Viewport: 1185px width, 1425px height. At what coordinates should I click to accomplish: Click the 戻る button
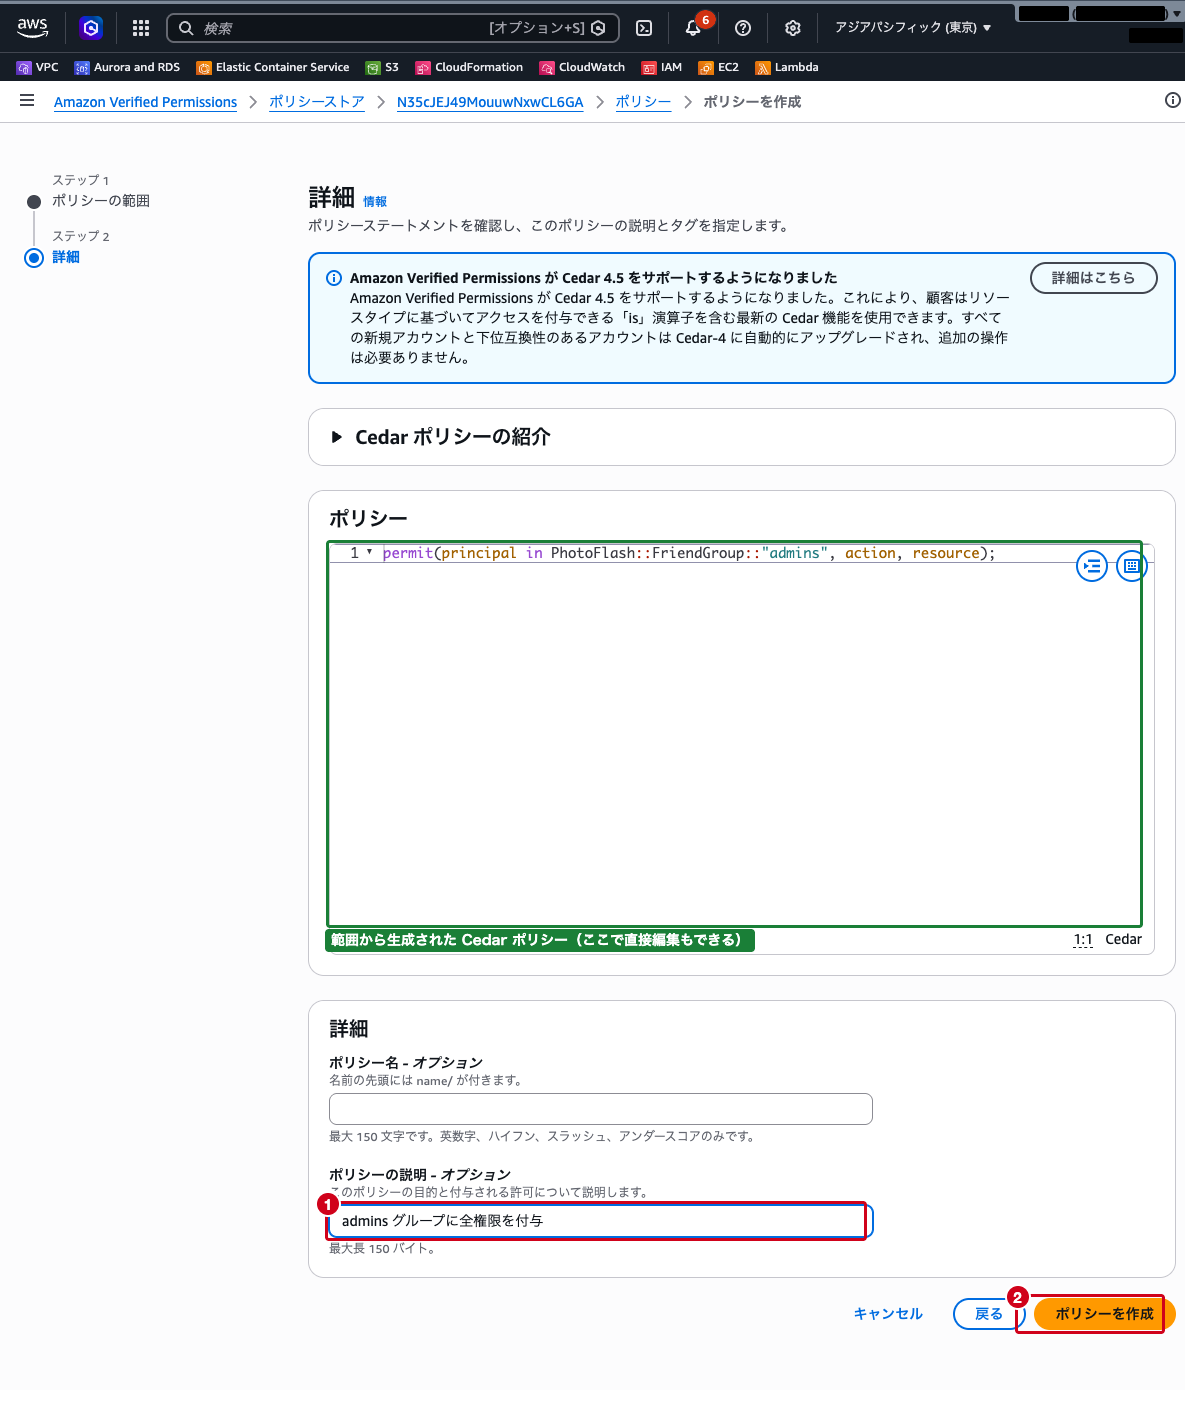(988, 1314)
